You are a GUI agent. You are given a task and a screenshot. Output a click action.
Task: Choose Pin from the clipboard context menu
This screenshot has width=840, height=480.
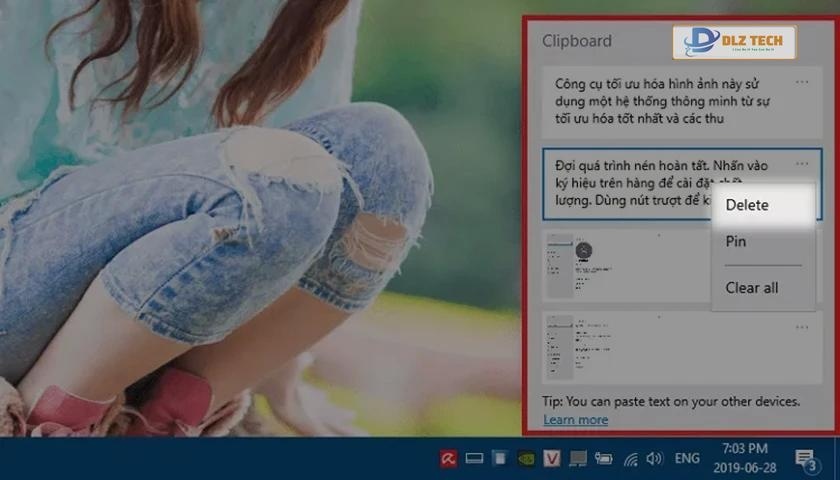pos(736,242)
